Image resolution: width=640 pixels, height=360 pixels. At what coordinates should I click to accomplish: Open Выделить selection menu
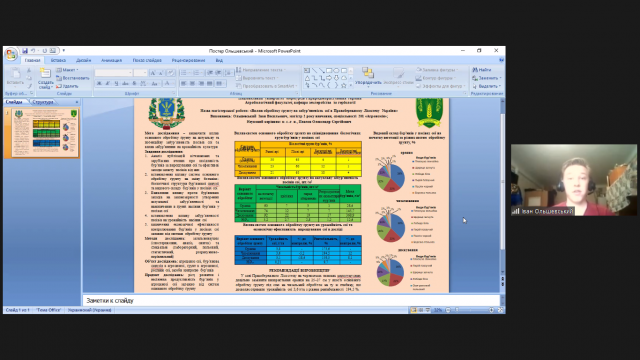click(487, 86)
